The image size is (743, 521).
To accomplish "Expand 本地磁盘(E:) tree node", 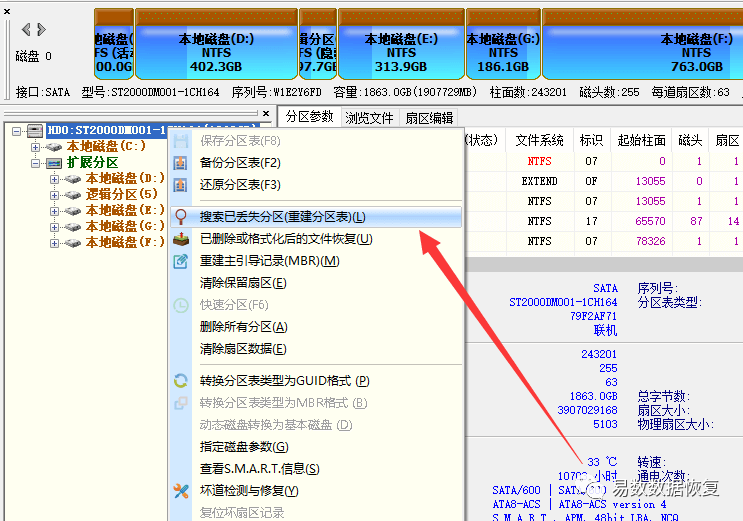I will (x=54, y=211).
